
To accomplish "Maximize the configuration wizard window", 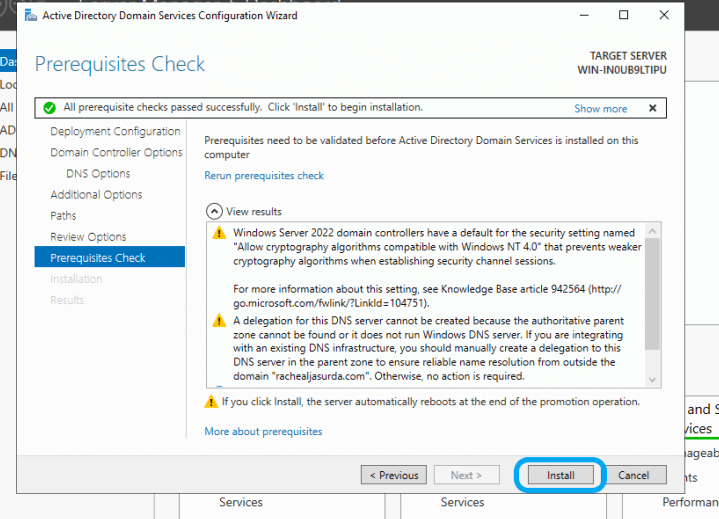I will tap(624, 15).
